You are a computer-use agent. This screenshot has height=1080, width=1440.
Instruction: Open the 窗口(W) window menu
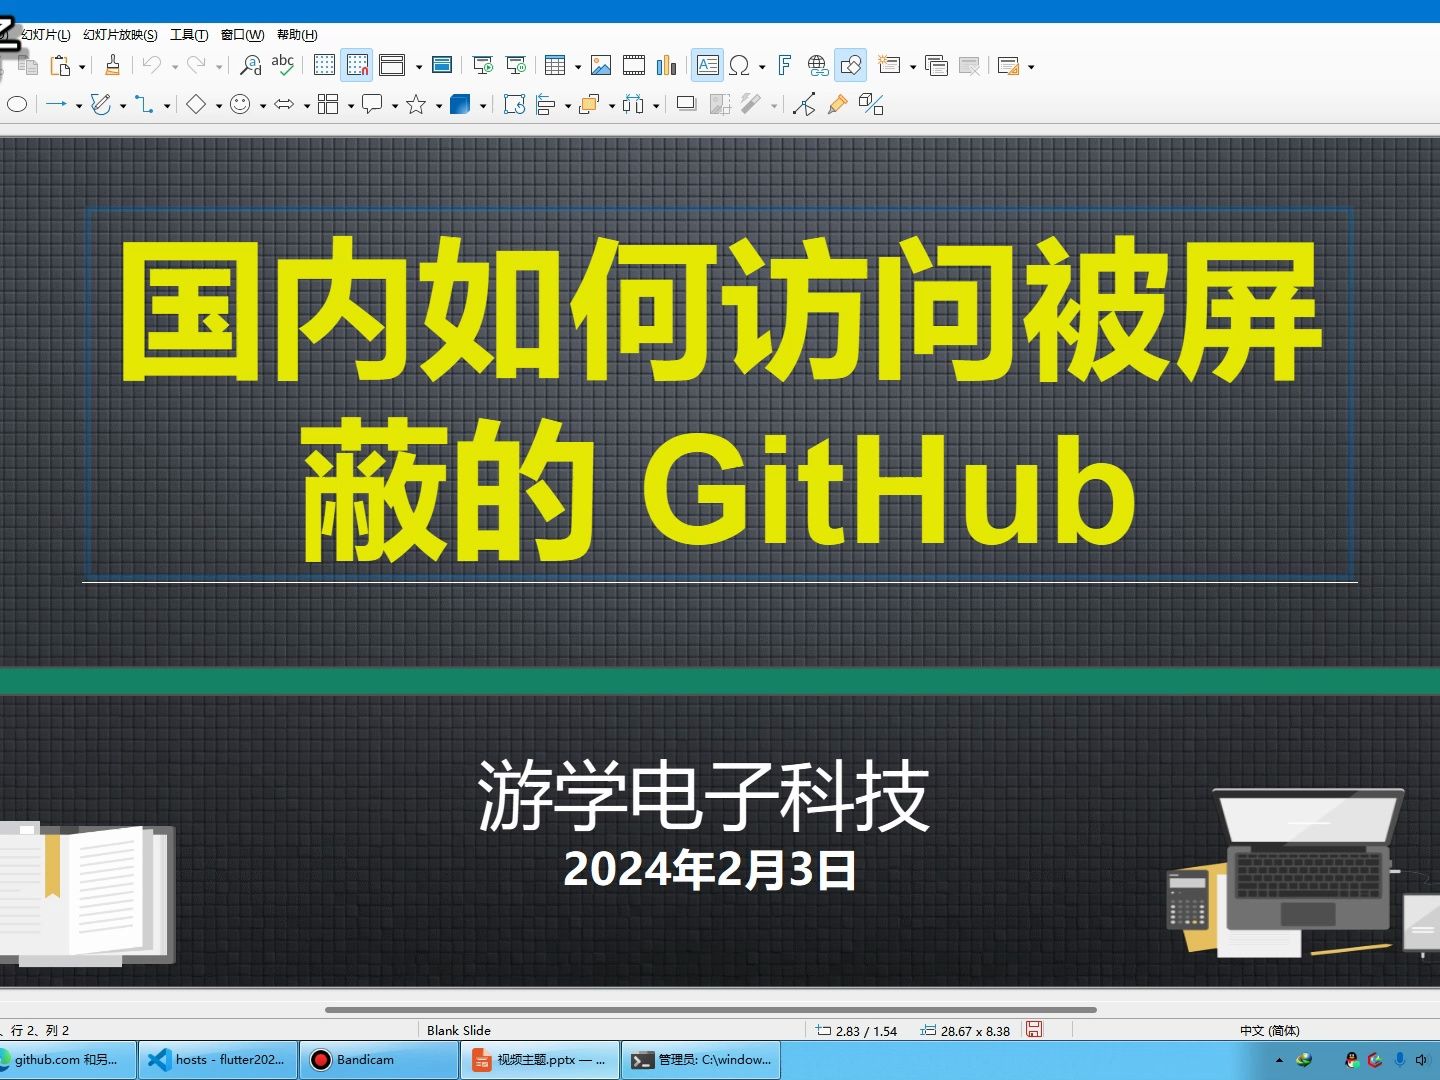click(242, 35)
